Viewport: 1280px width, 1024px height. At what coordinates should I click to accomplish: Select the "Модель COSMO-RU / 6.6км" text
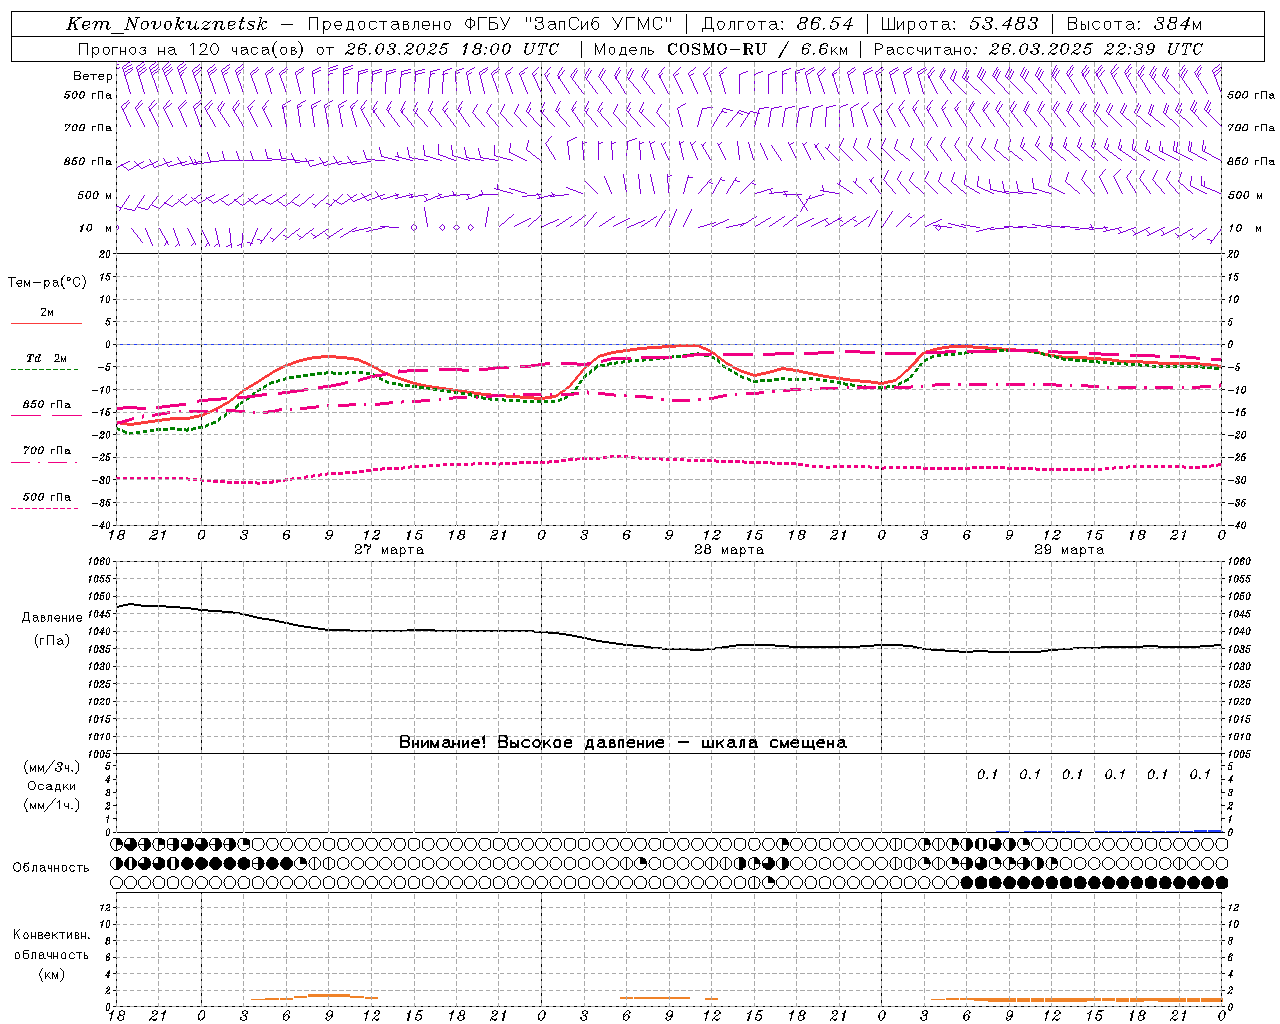click(x=720, y=49)
